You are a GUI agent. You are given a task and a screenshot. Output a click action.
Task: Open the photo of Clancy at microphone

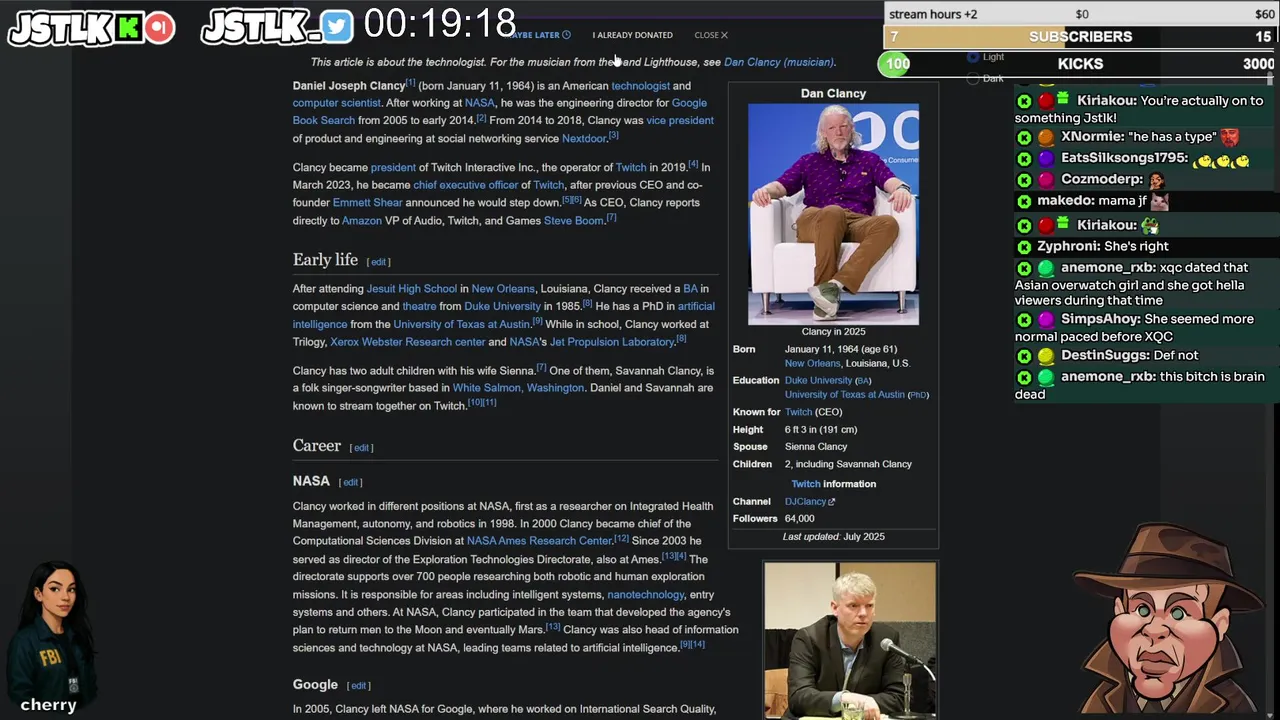coord(850,640)
